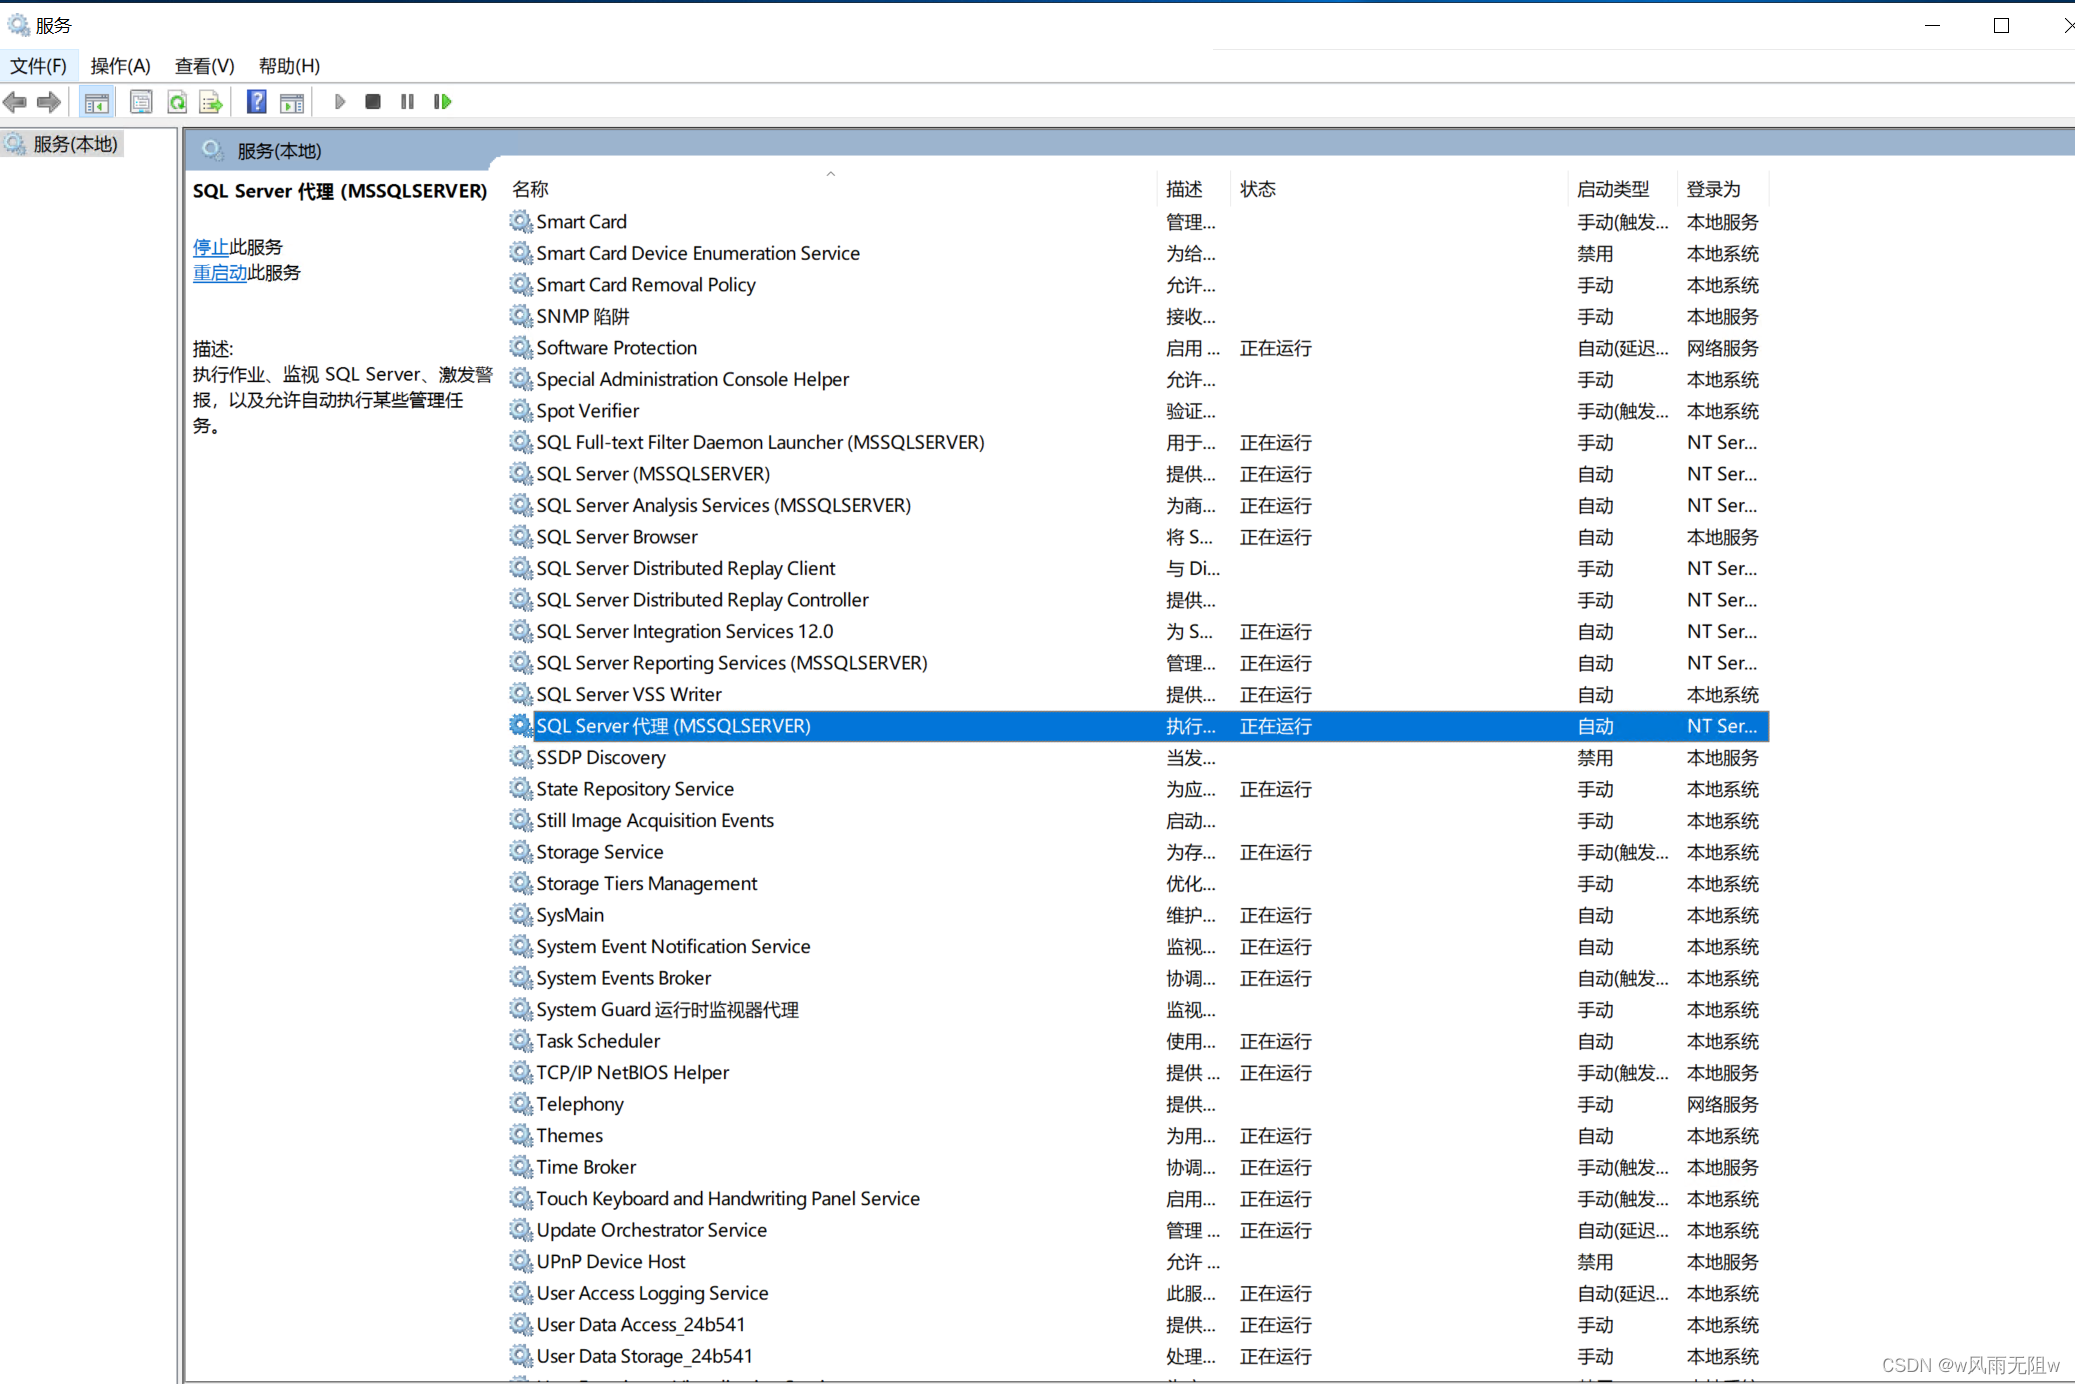Viewport: 2075px width, 1384px height.
Task: Click the Back arrow toolbar icon
Action: [15, 102]
